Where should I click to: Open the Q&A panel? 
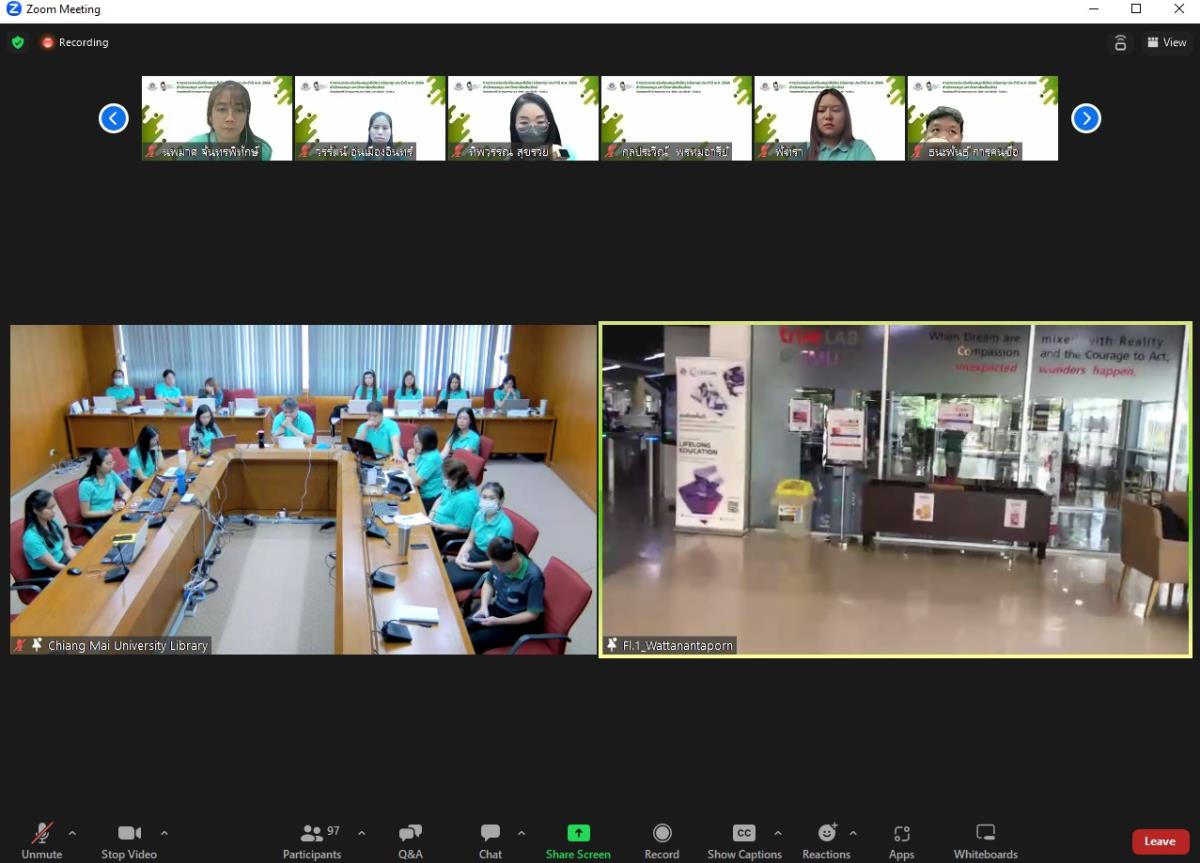(x=410, y=840)
